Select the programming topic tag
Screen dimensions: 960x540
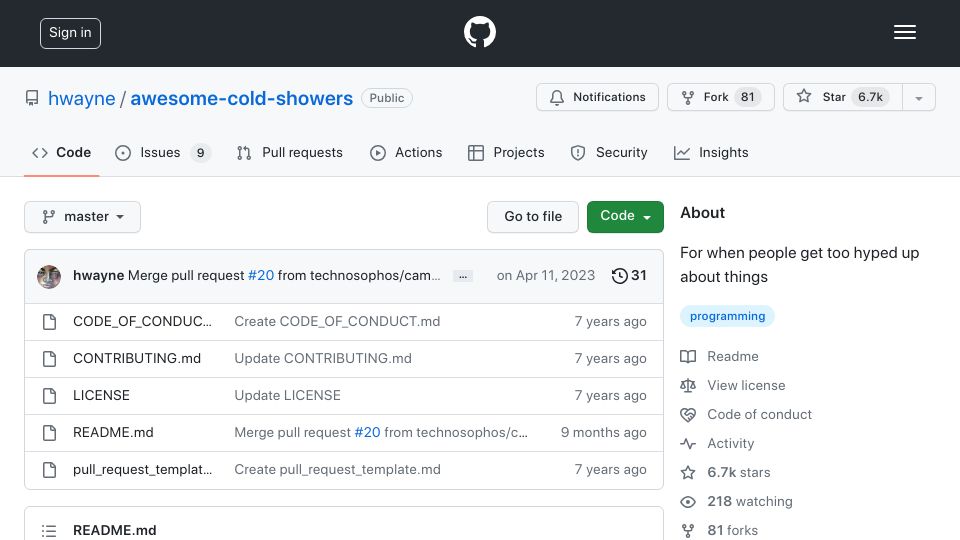tap(727, 316)
